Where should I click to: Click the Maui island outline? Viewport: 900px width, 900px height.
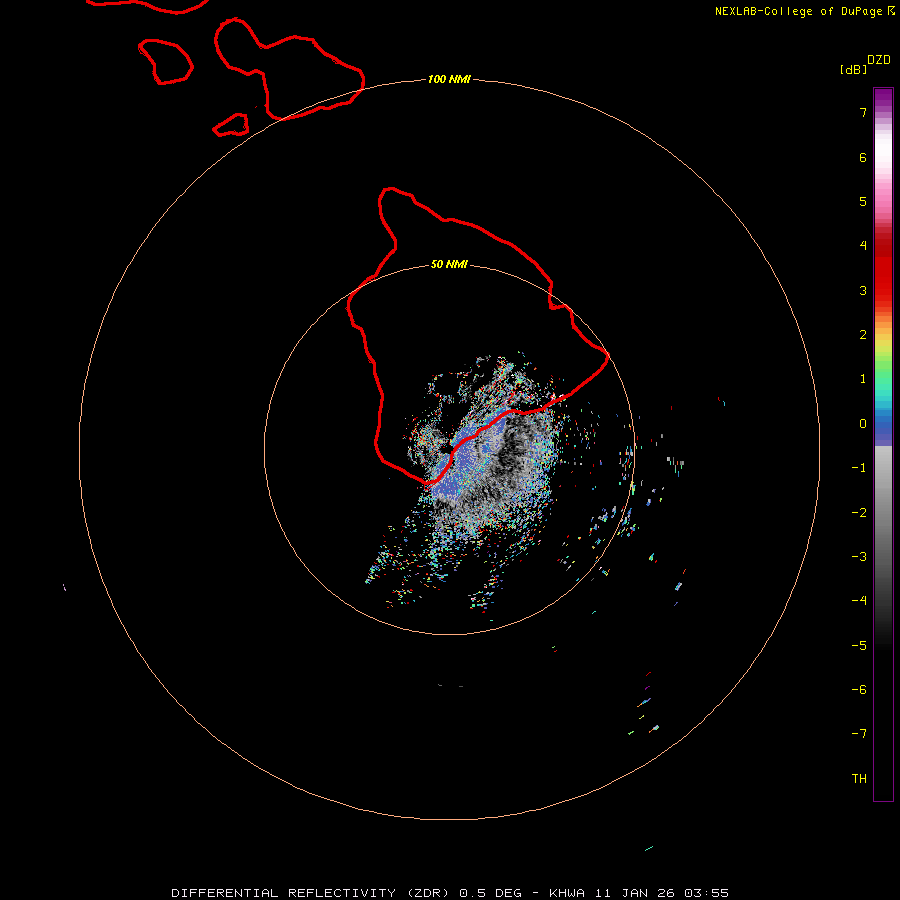tap(289, 69)
